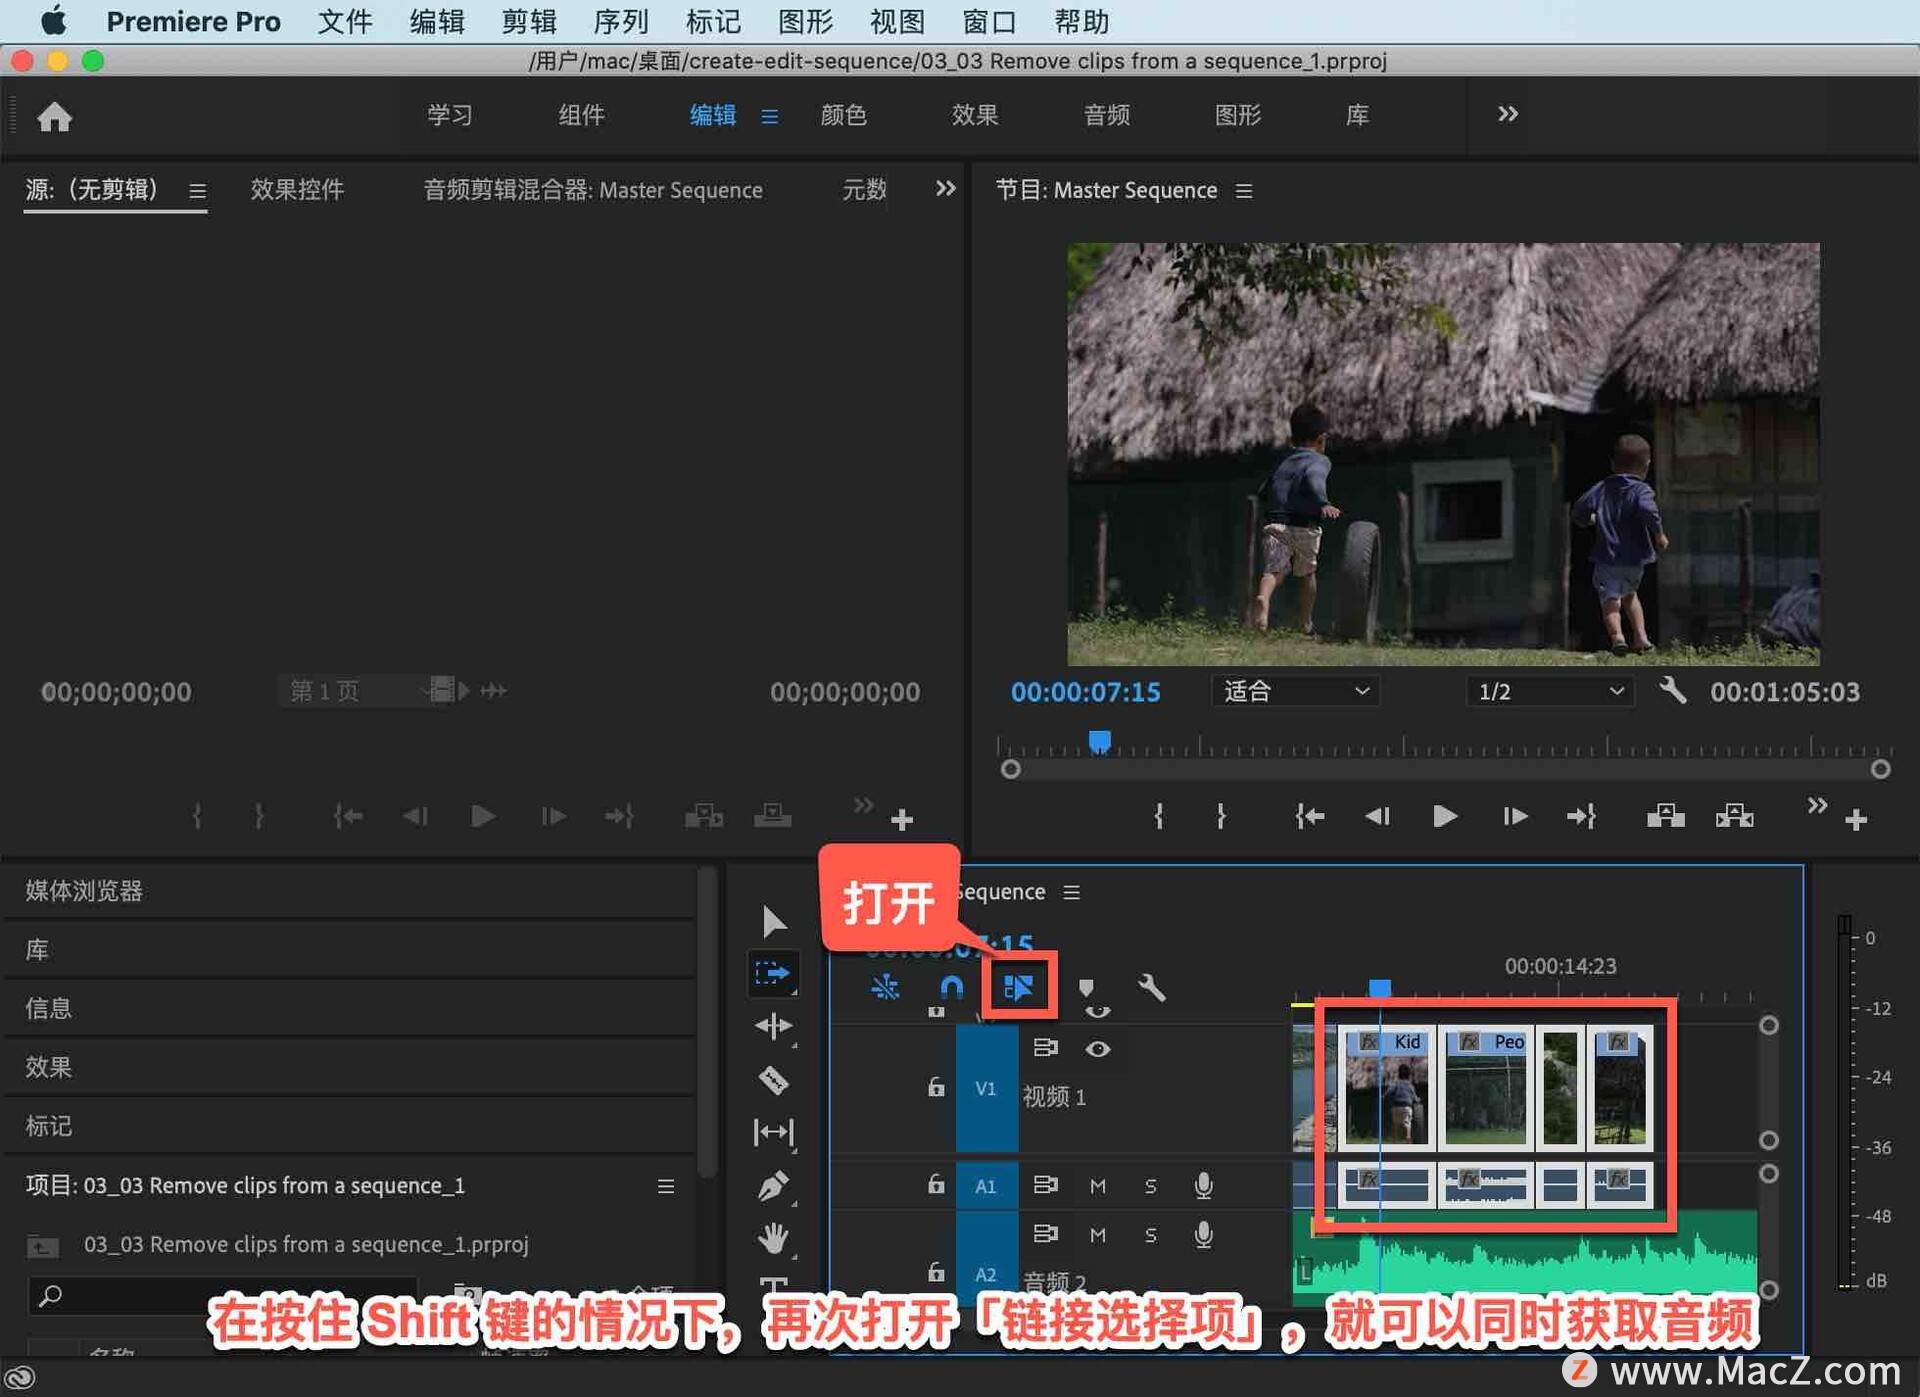Select the Razor tool in toolbar
This screenshot has width=1920, height=1397.
click(773, 1080)
